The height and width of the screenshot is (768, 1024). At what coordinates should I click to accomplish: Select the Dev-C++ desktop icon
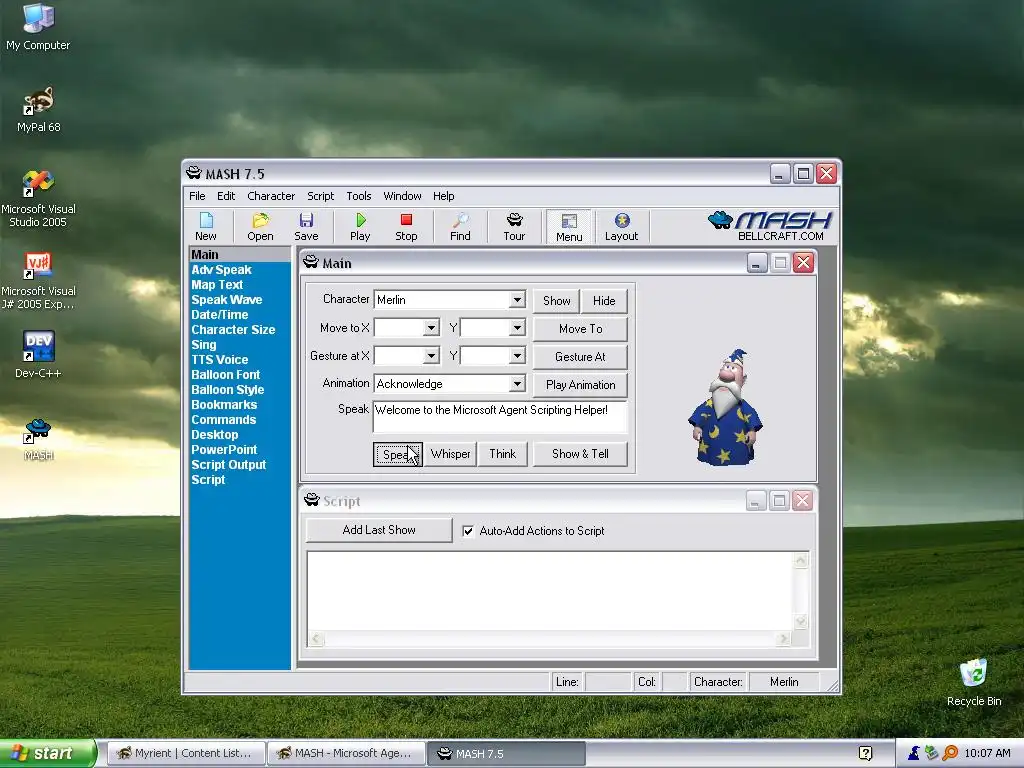point(38,354)
